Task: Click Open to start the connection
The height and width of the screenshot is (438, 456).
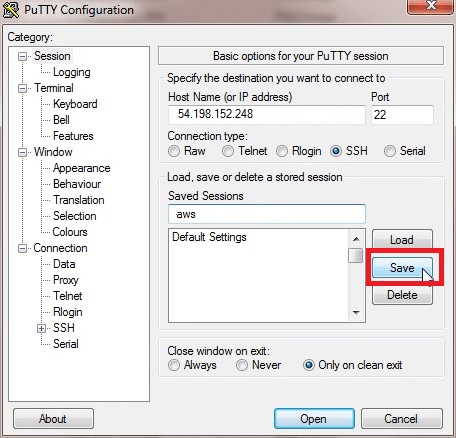Action: [x=314, y=419]
